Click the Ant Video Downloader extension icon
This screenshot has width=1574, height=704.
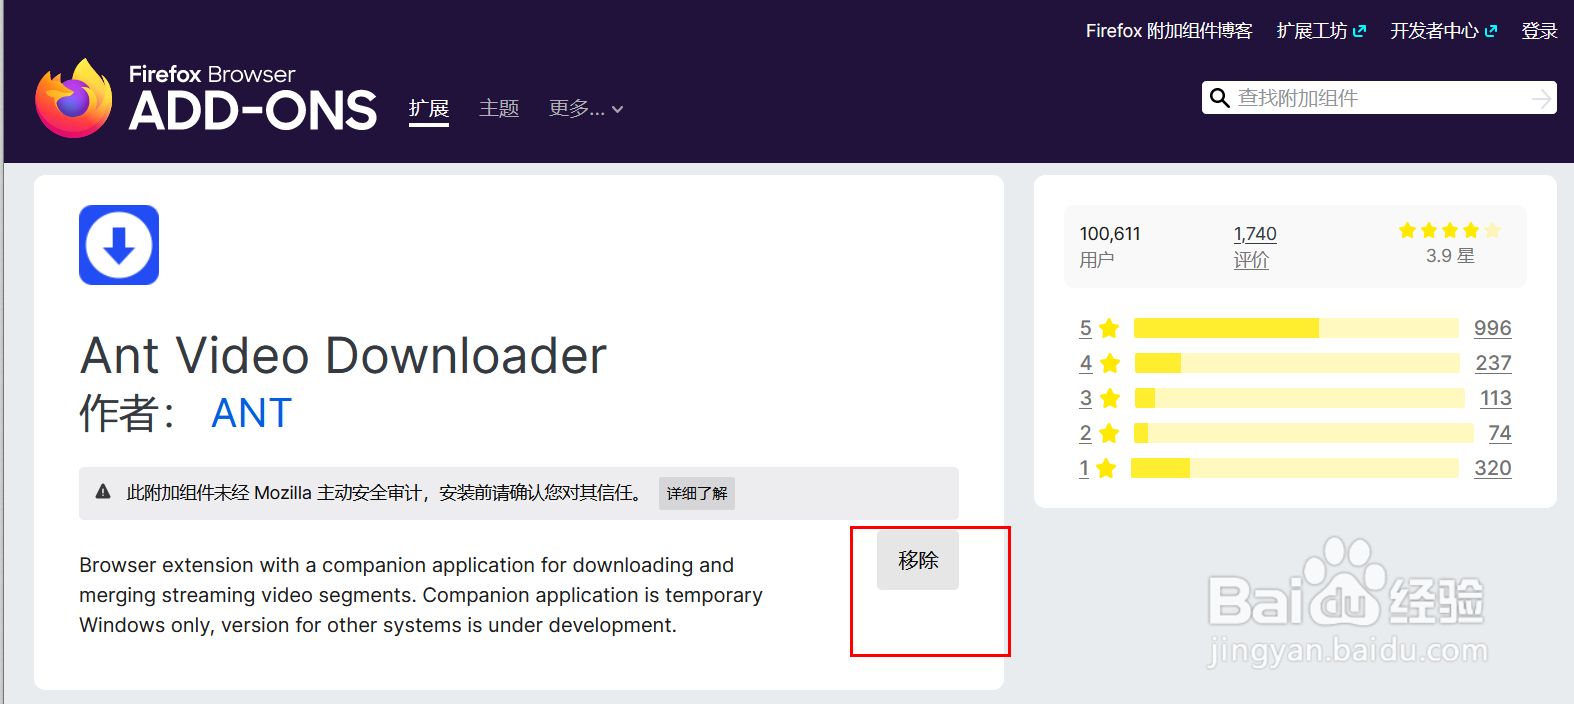(119, 245)
